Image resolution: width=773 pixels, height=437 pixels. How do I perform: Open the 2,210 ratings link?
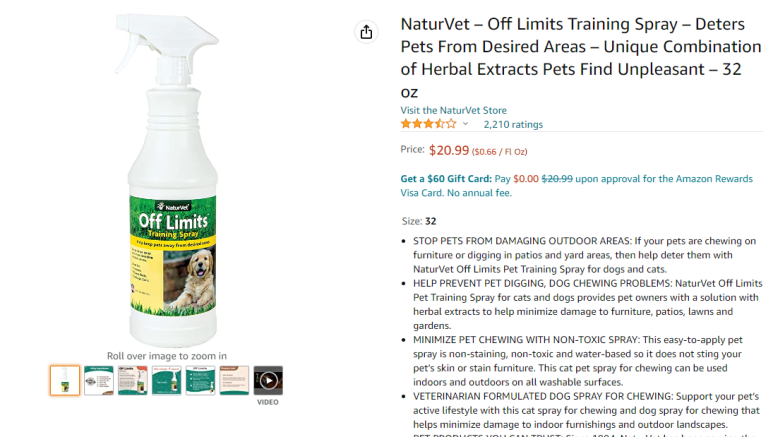[513, 124]
